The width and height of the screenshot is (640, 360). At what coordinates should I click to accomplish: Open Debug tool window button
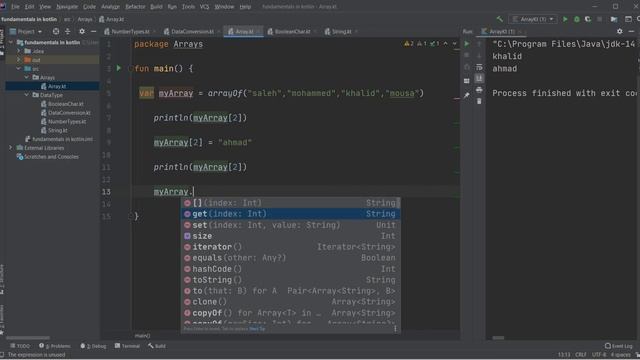[x=93, y=346]
